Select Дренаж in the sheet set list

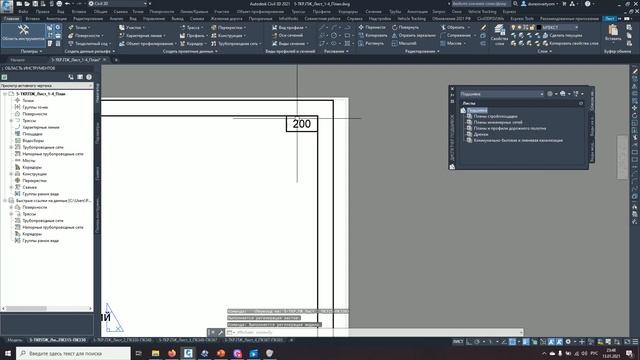(481, 134)
